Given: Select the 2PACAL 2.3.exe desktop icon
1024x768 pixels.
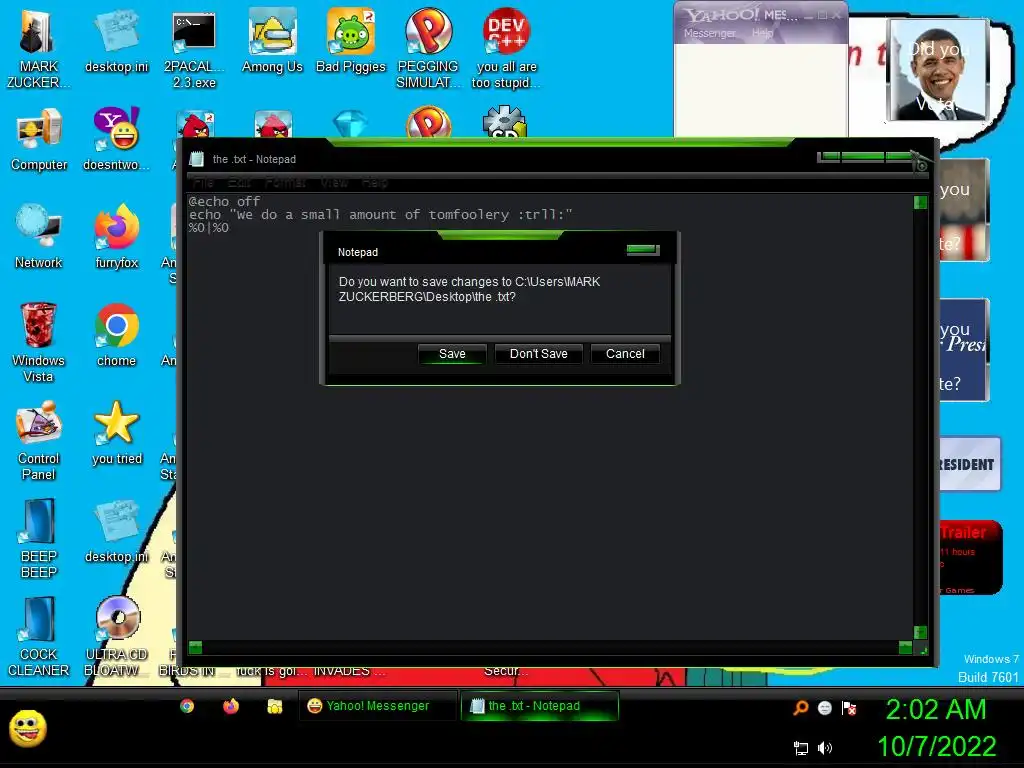Looking at the screenshot, I should tap(194, 50).
